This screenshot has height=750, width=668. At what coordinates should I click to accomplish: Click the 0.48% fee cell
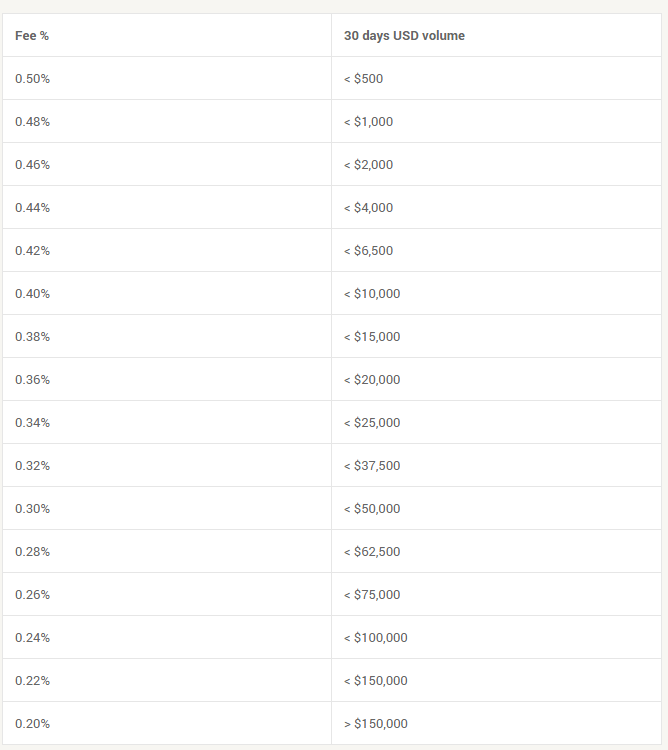[167, 121]
